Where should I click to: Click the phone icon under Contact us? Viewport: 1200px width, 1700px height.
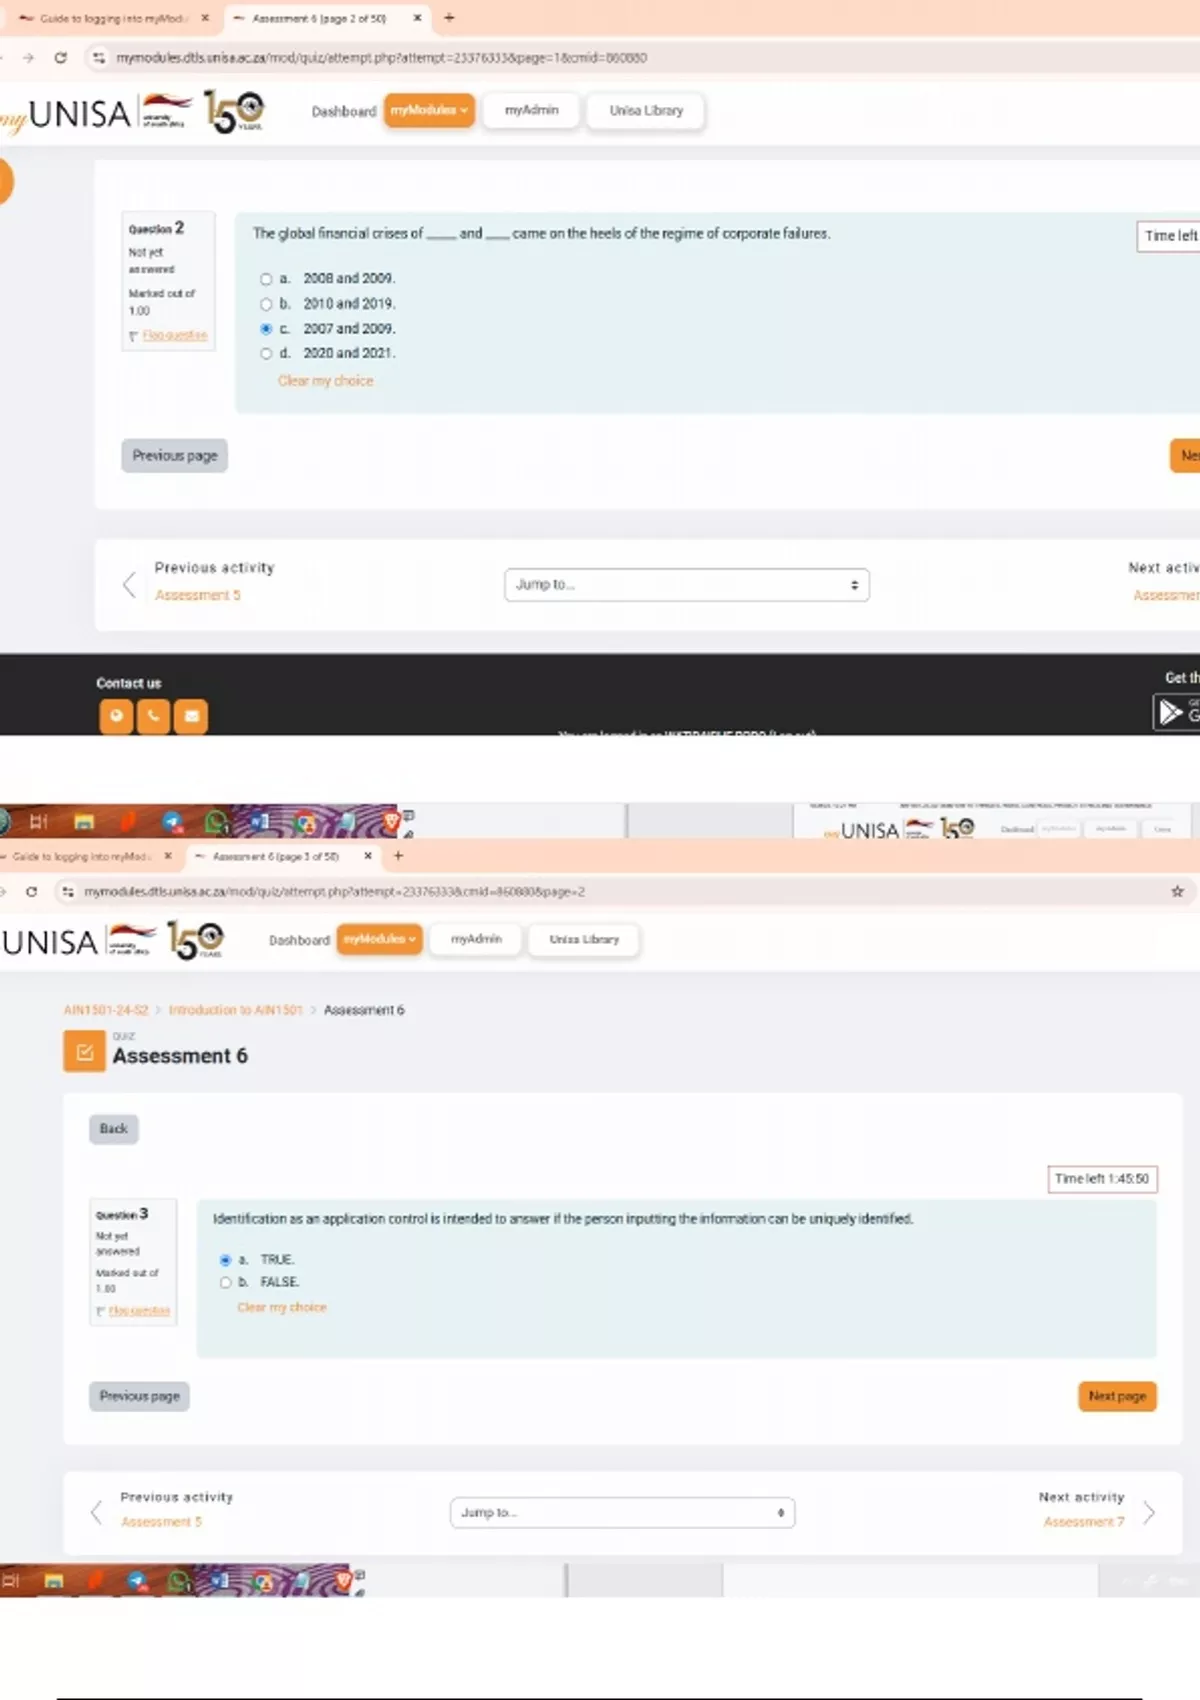click(153, 716)
